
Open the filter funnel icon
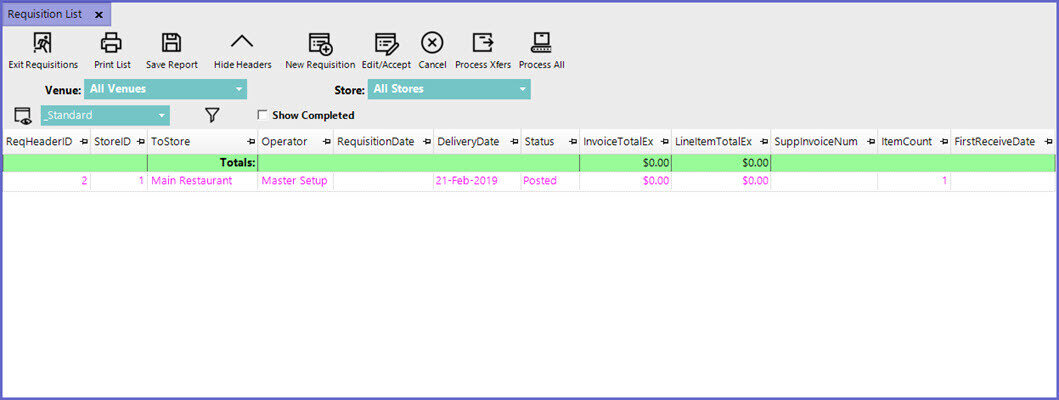click(x=212, y=116)
